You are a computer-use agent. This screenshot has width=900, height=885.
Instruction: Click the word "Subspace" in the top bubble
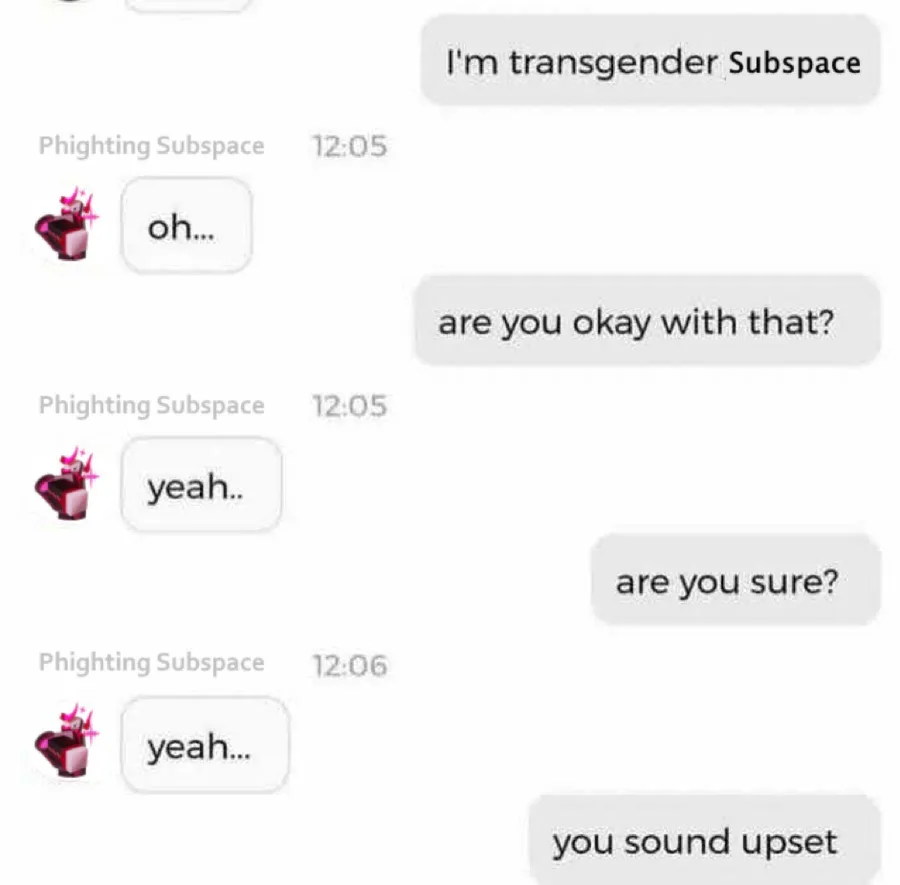coord(794,63)
